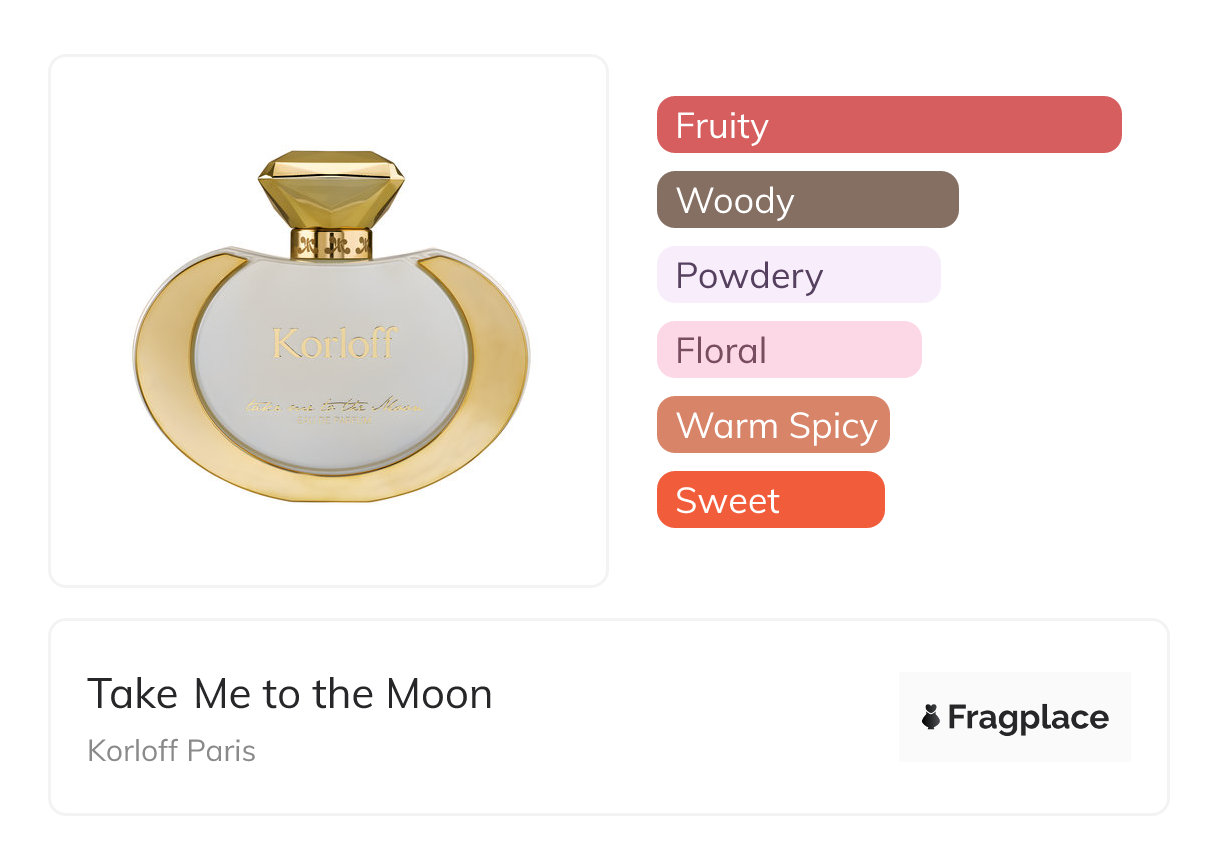
Task: Pick the Floral accord bar
Action: pos(789,350)
